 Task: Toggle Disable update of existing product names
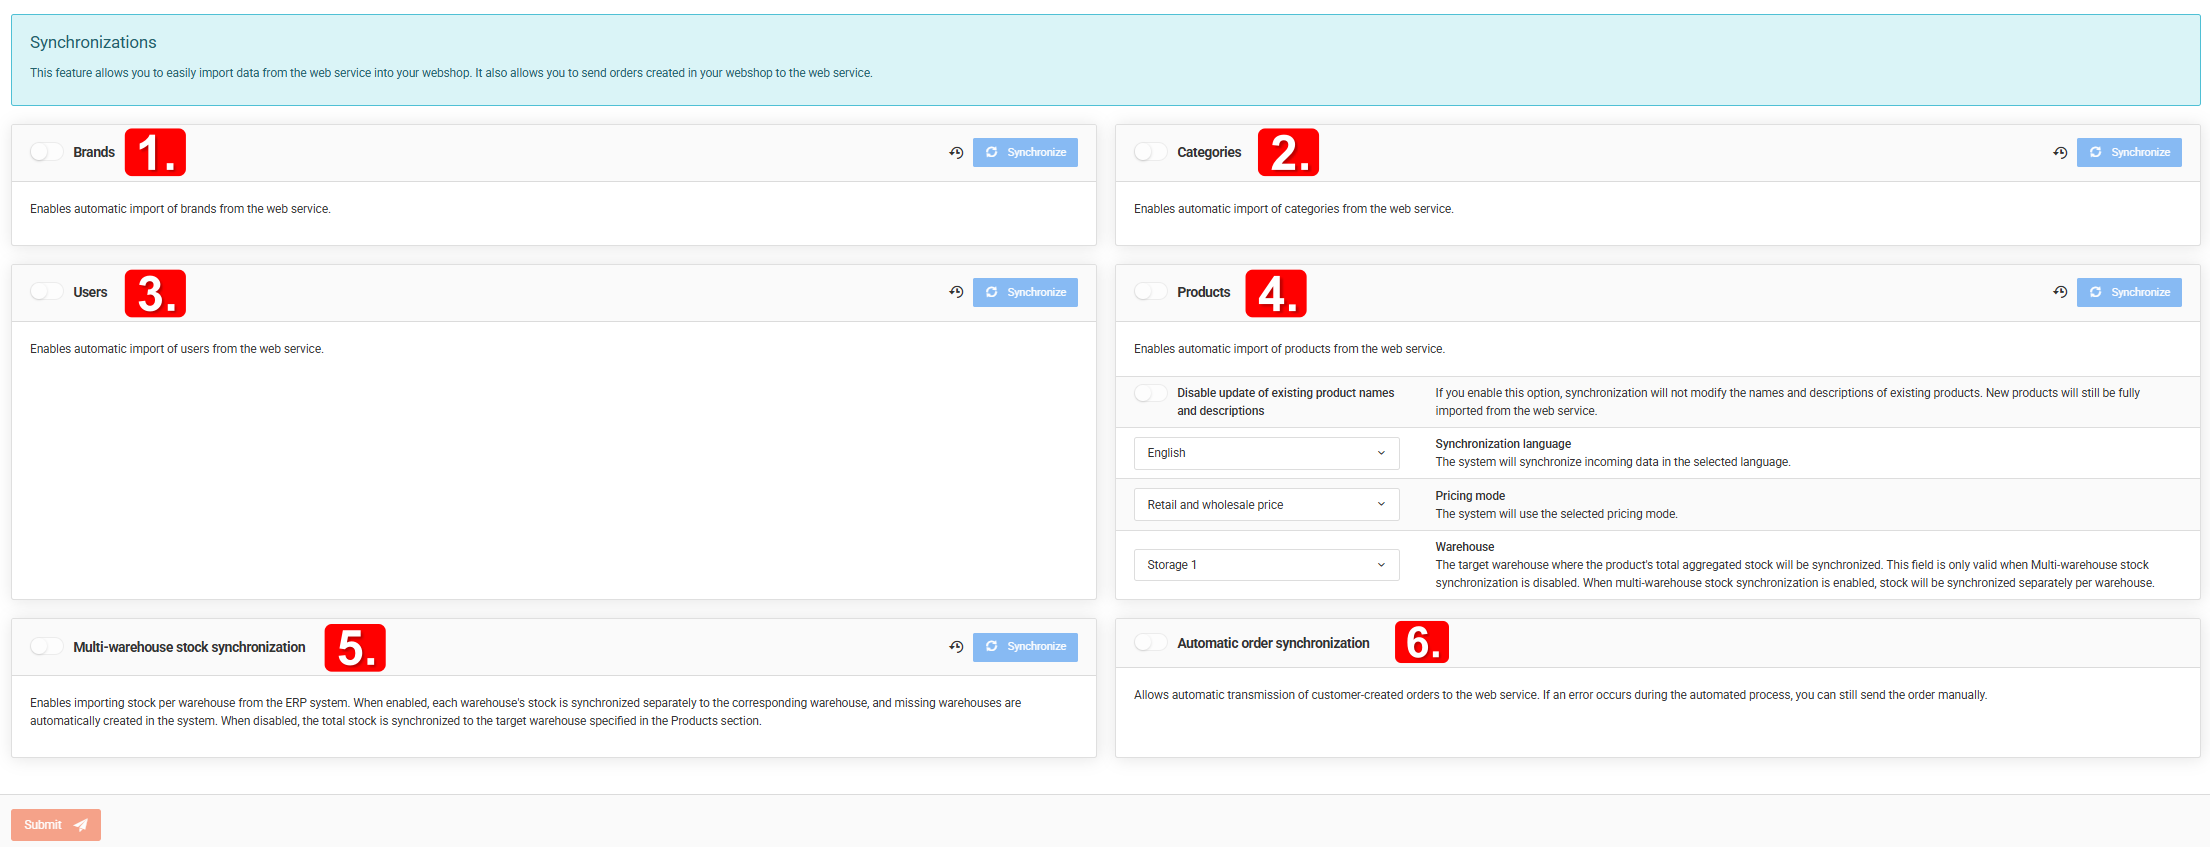pos(1150,393)
